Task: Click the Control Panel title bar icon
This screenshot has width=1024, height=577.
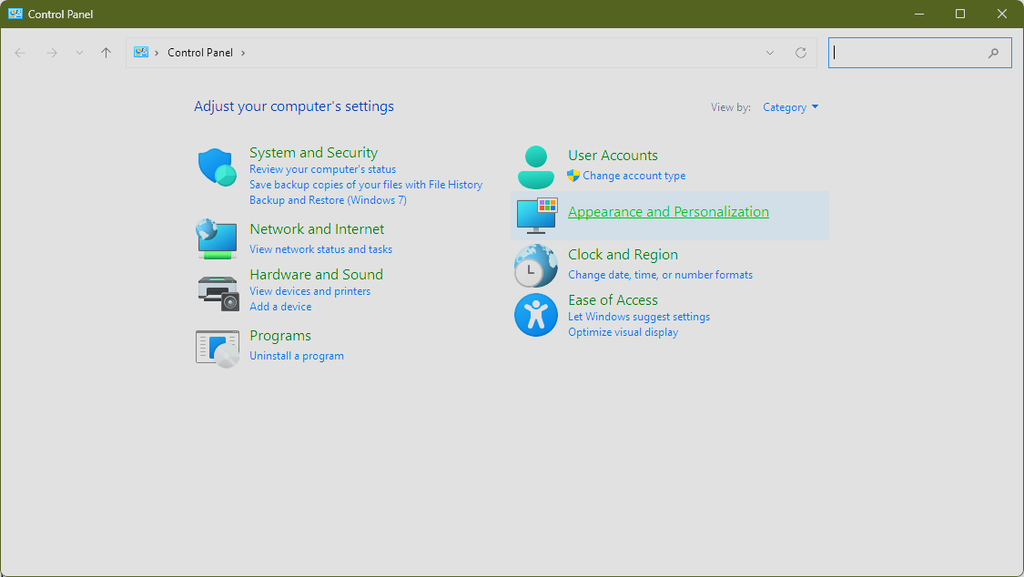Action: pyautogui.click(x=15, y=14)
